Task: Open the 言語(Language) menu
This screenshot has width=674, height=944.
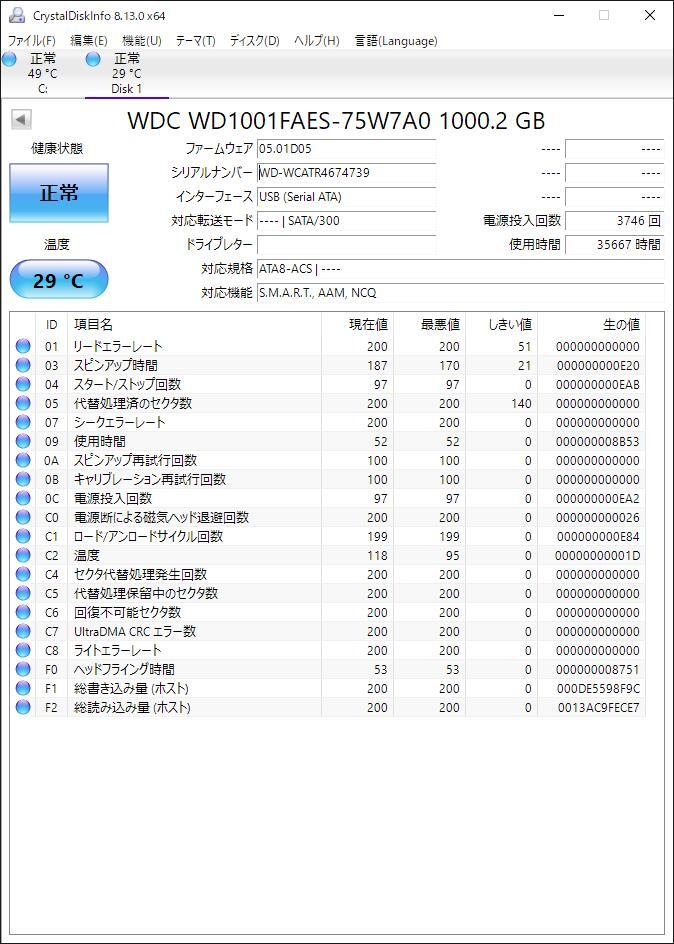Action: click(x=396, y=41)
